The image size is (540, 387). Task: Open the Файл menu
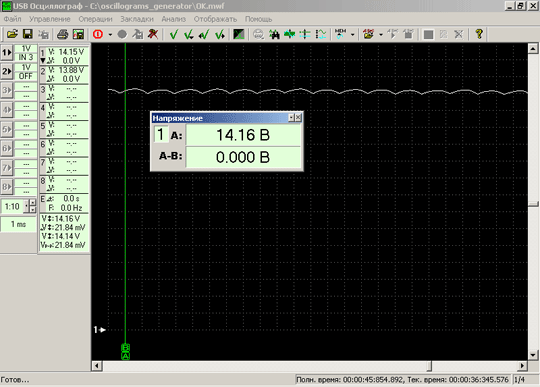(12, 19)
